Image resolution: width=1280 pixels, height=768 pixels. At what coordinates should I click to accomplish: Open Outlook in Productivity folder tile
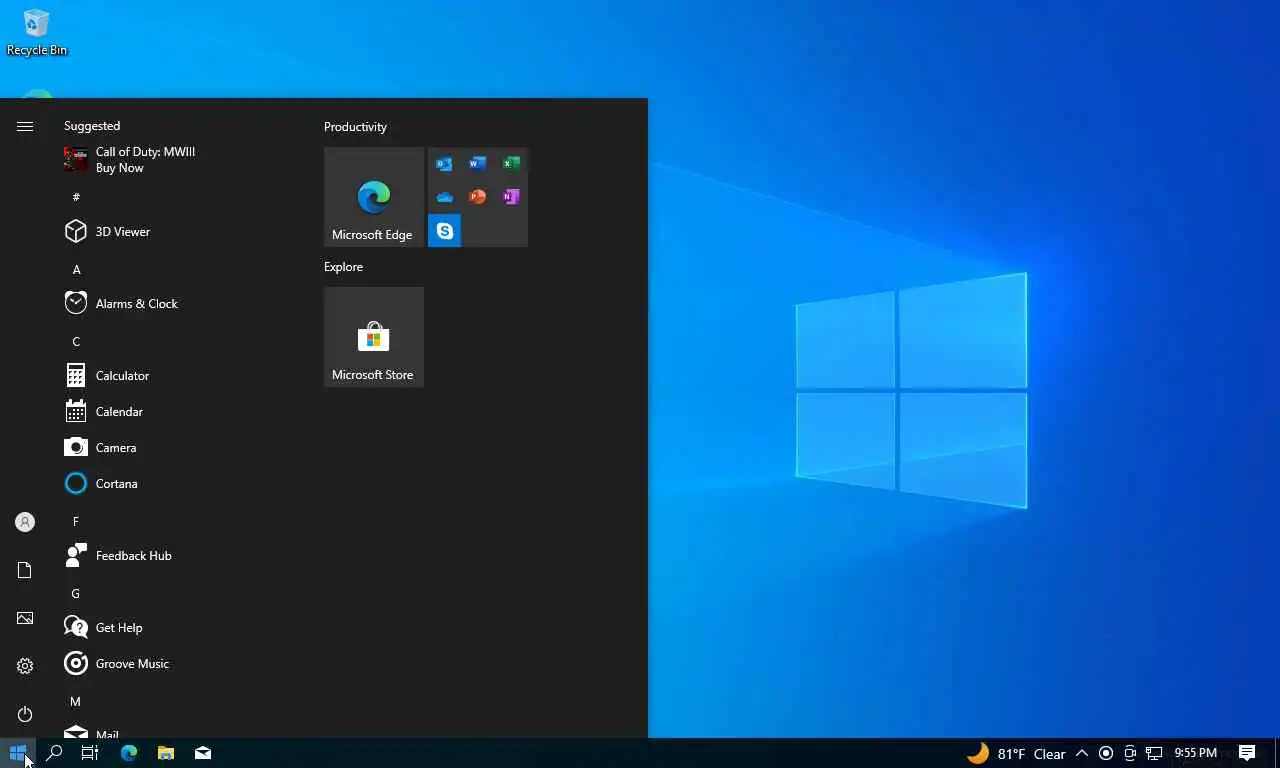point(445,164)
